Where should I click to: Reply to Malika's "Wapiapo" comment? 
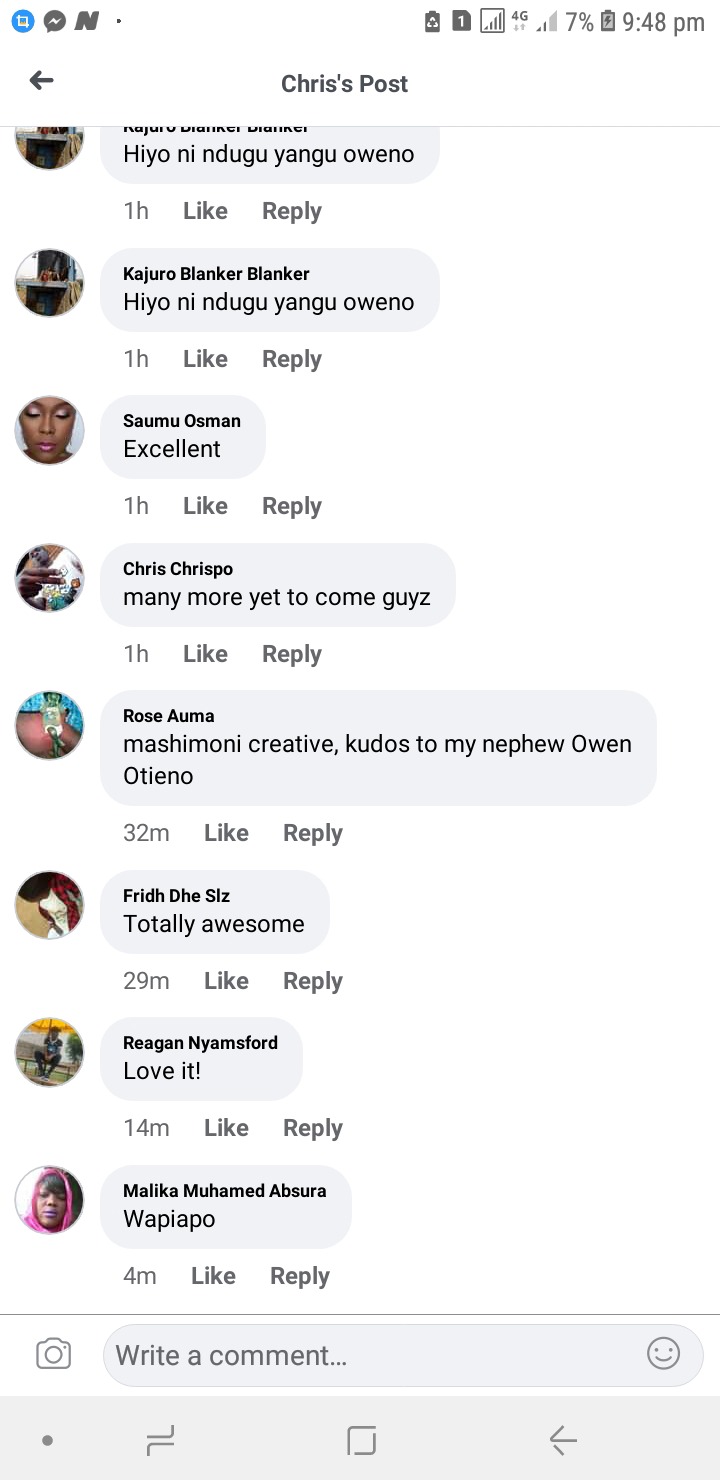(x=300, y=1276)
